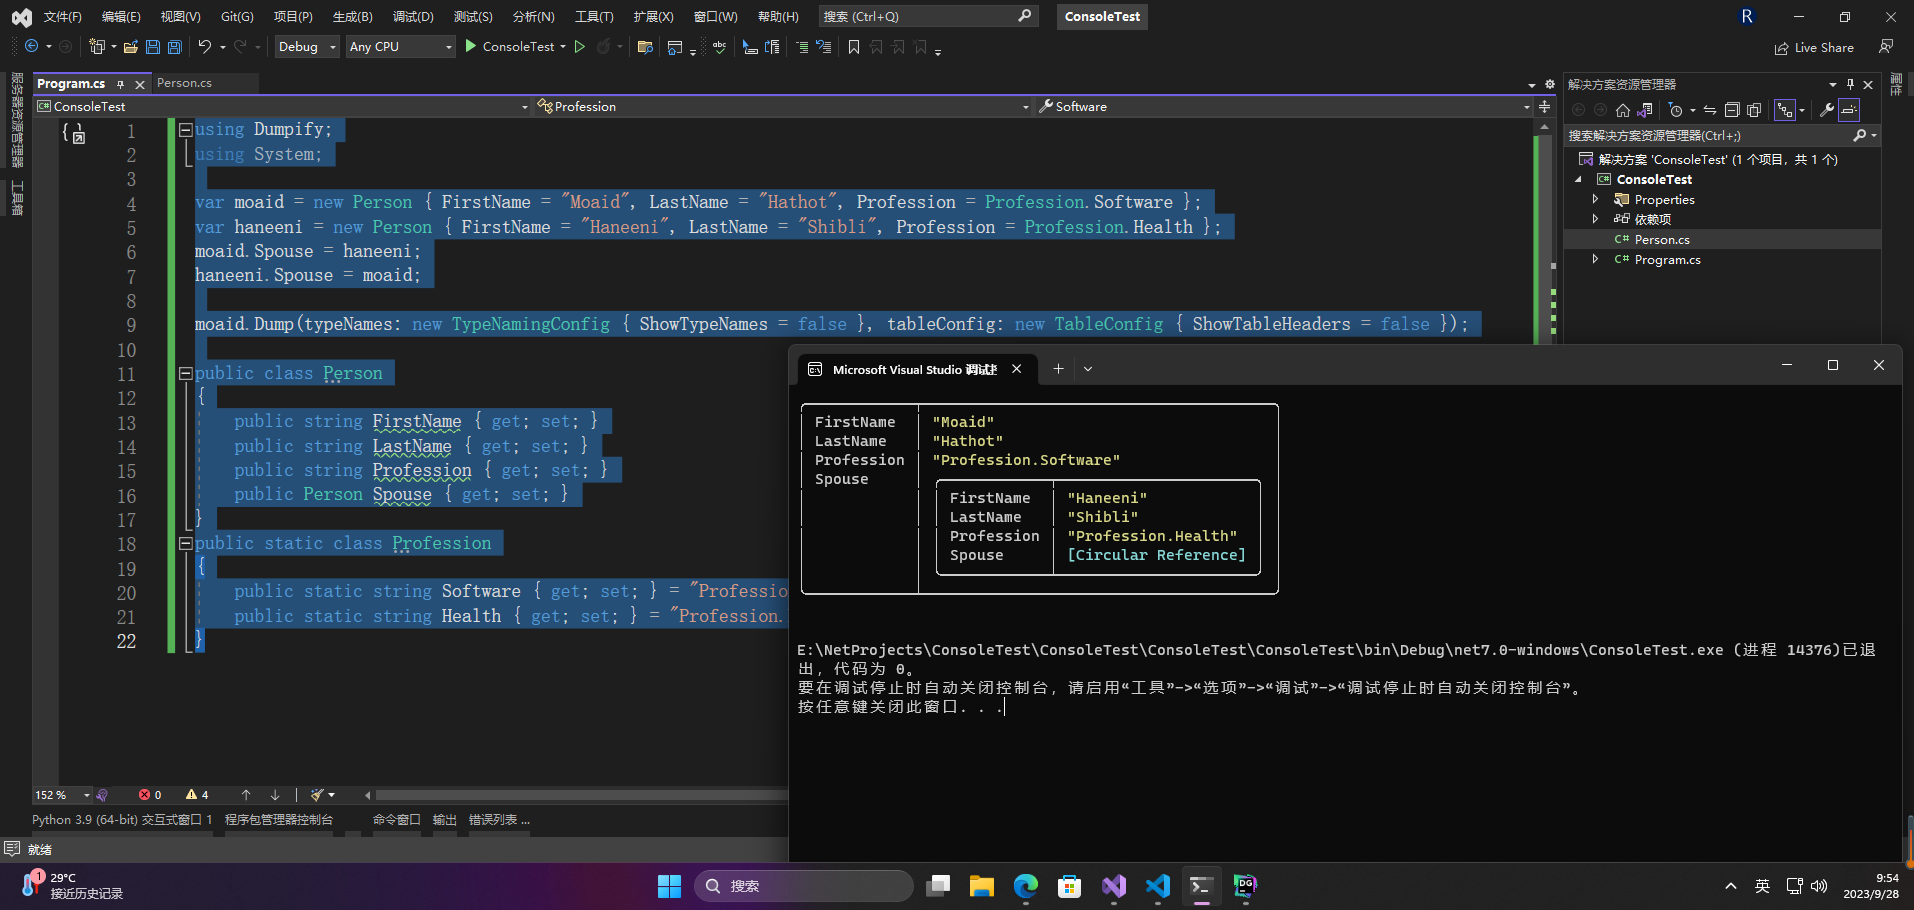Click Sync with Active Document icon
The width and height of the screenshot is (1914, 910).
click(x=1710, y=110)
